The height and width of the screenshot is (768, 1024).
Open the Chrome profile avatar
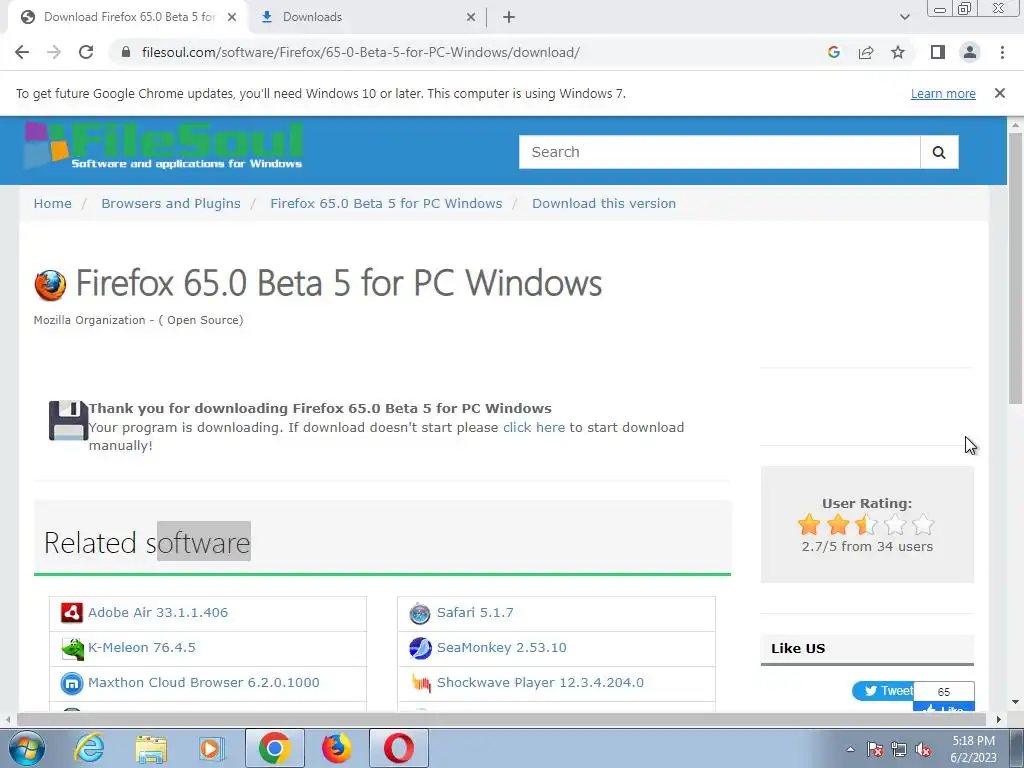[x=970, y=52]
